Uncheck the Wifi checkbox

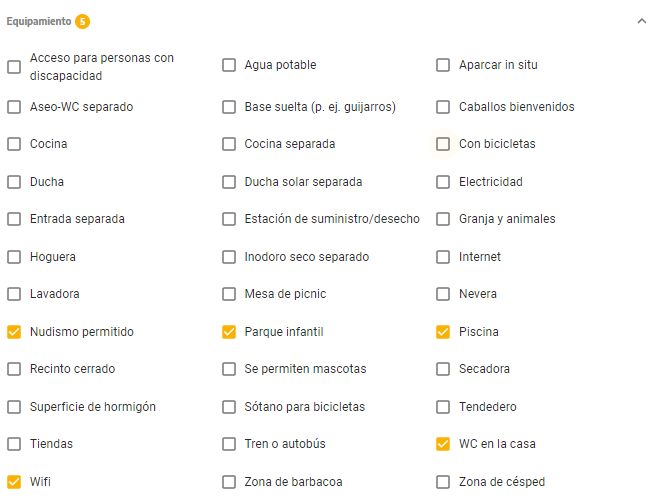point(14,482)
